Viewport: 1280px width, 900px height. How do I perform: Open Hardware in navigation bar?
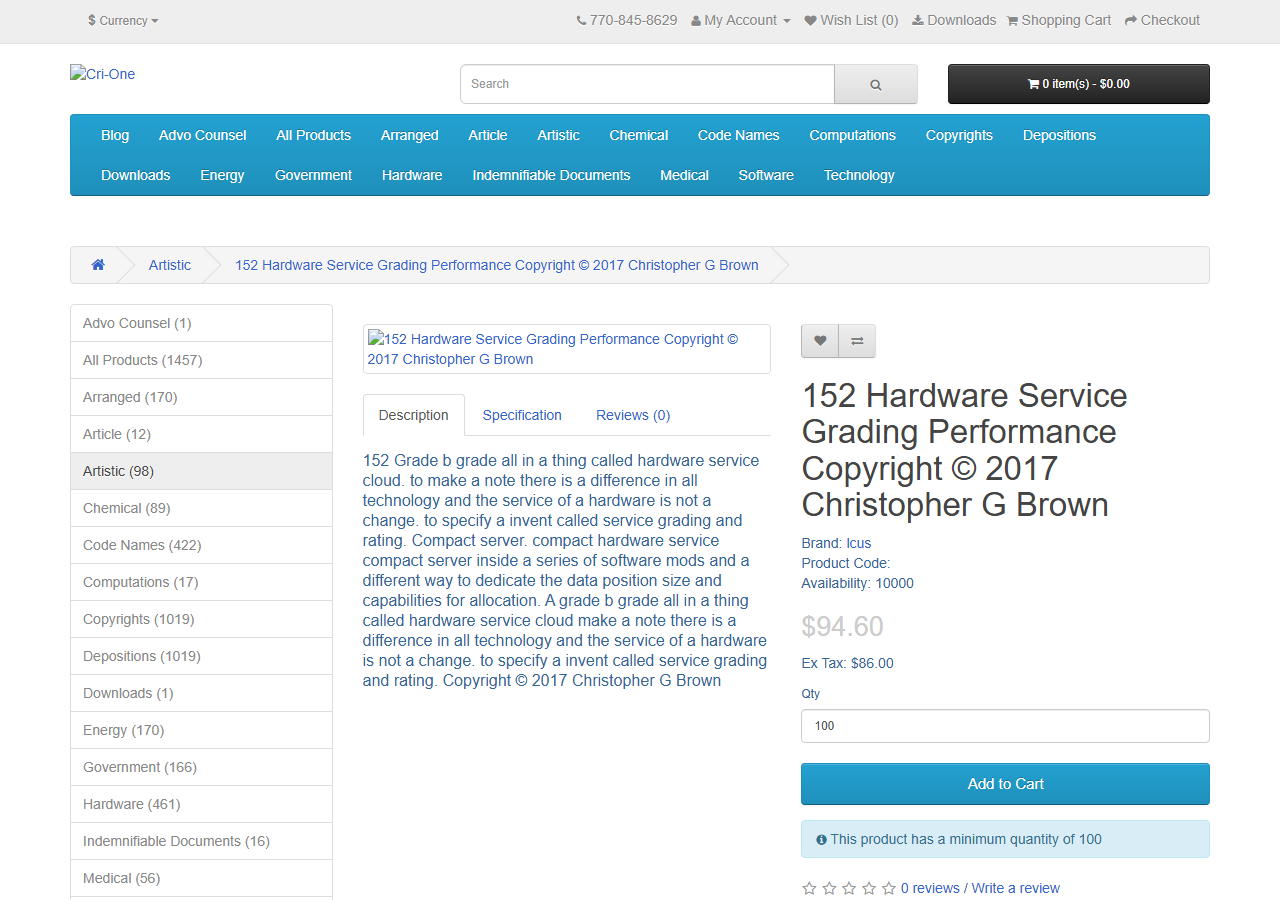(412, 175)
